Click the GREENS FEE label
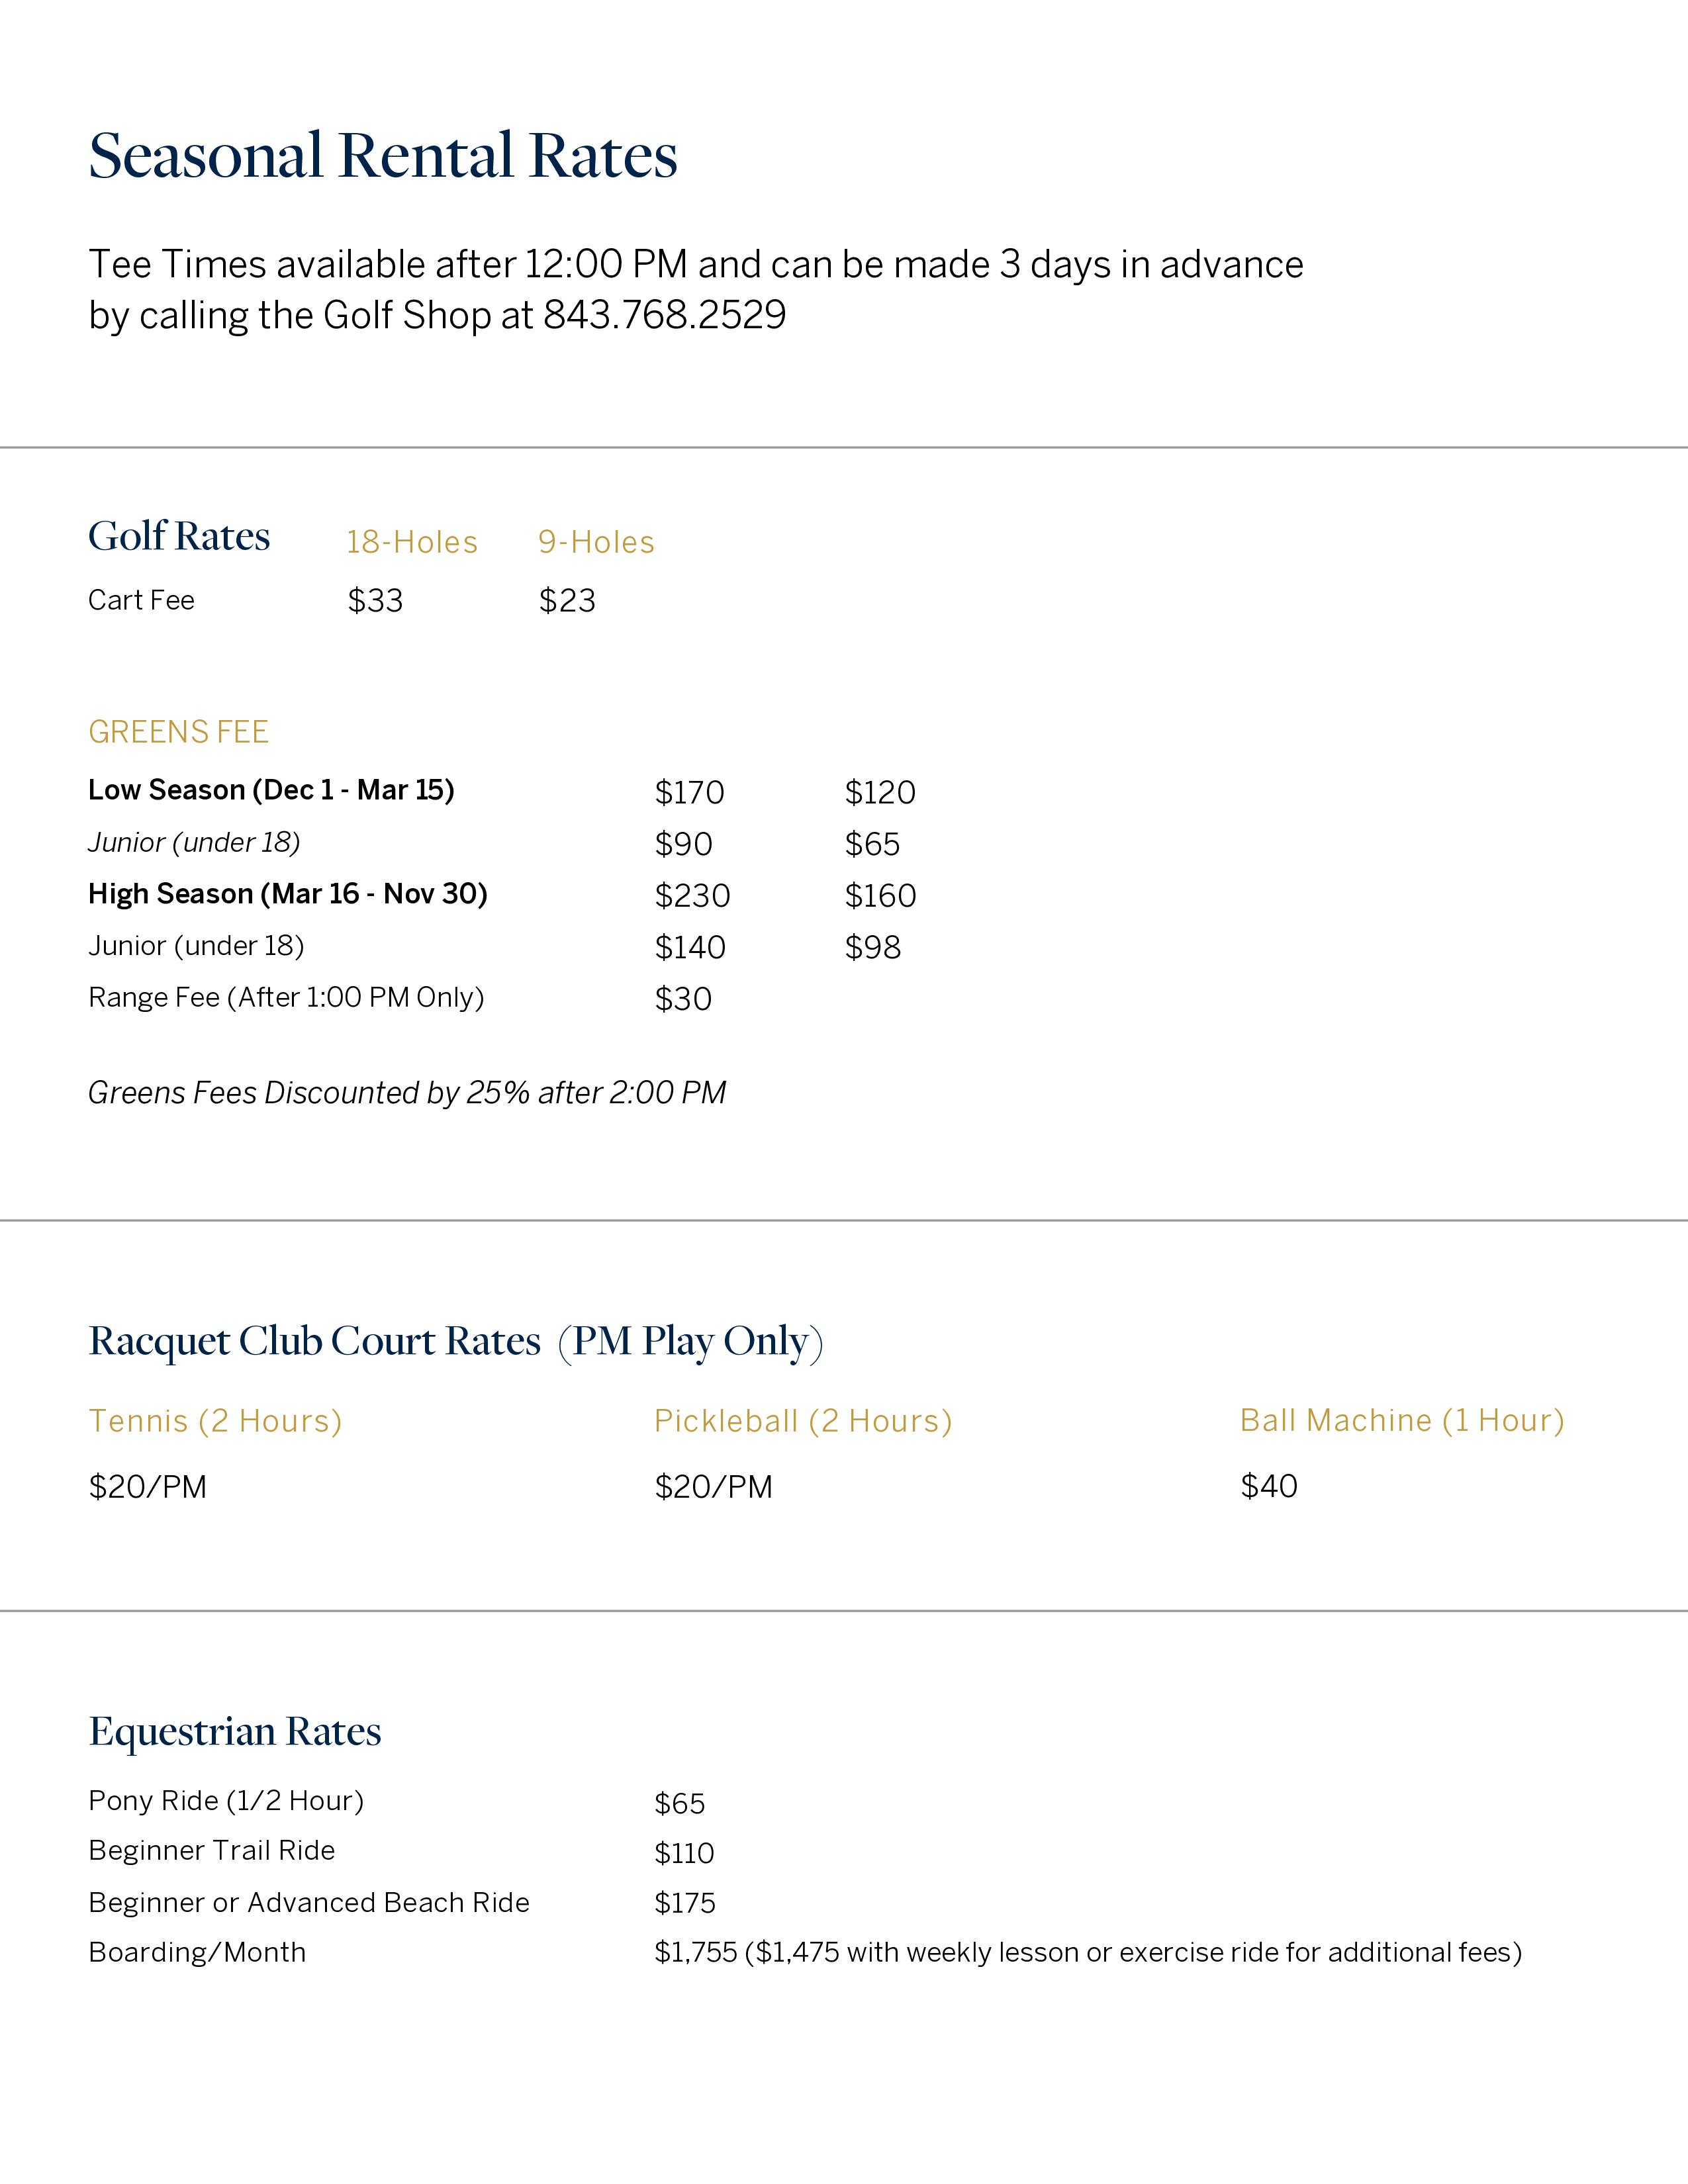Screen dimensions: 1688x2184 click(178, 732)
